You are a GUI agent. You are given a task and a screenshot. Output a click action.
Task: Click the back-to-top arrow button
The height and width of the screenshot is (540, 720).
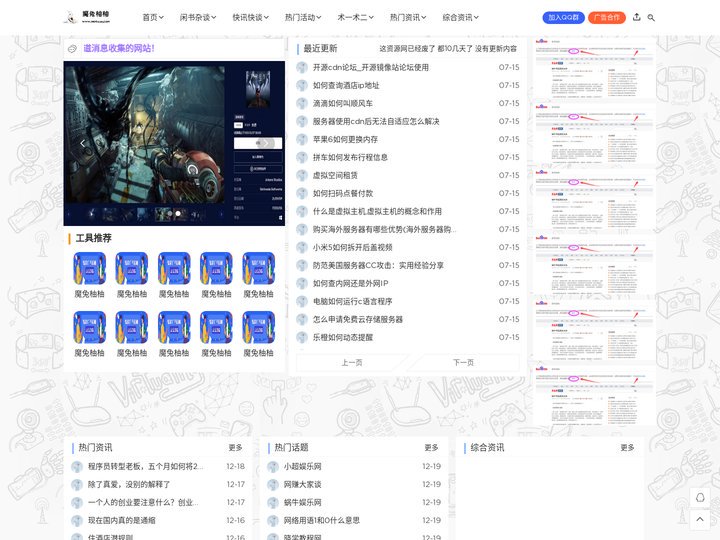tap(700, 519)
